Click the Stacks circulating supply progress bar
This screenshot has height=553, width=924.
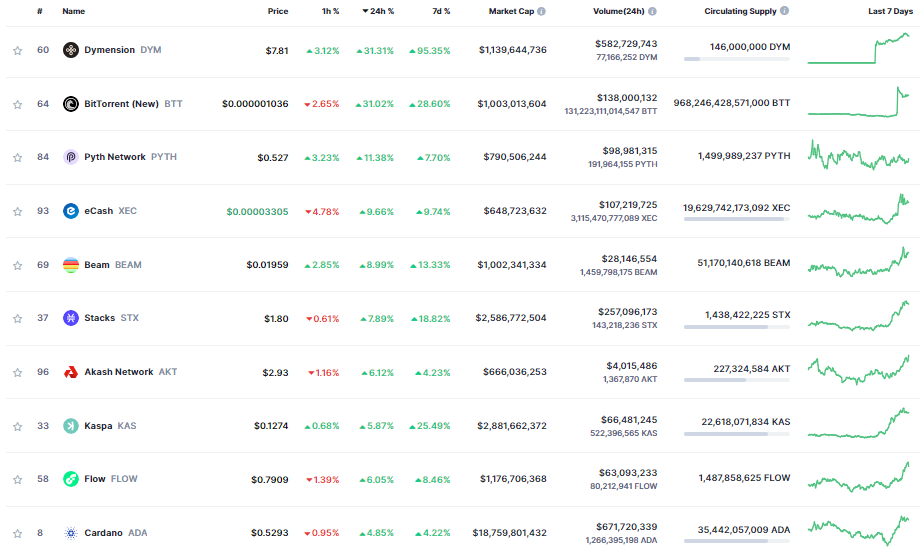[x=736, y=327]
